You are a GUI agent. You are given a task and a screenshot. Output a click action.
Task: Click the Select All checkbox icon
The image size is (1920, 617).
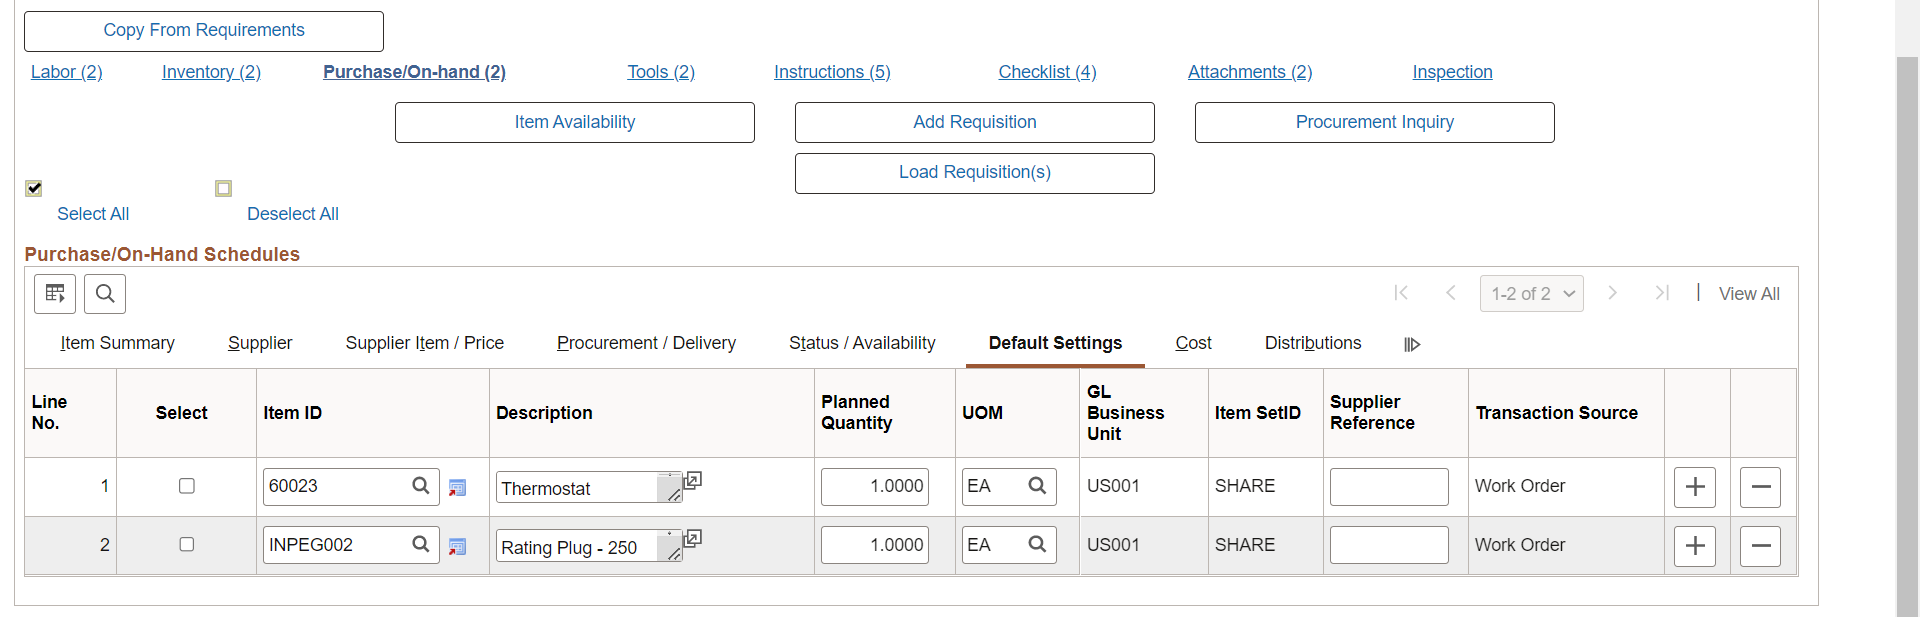pos(34,188)
